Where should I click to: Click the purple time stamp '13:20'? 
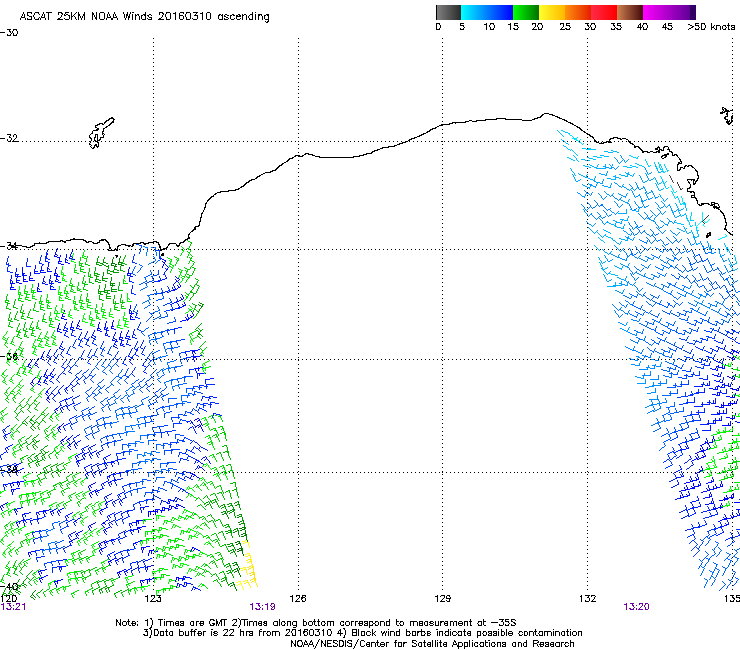pos(636,607)
